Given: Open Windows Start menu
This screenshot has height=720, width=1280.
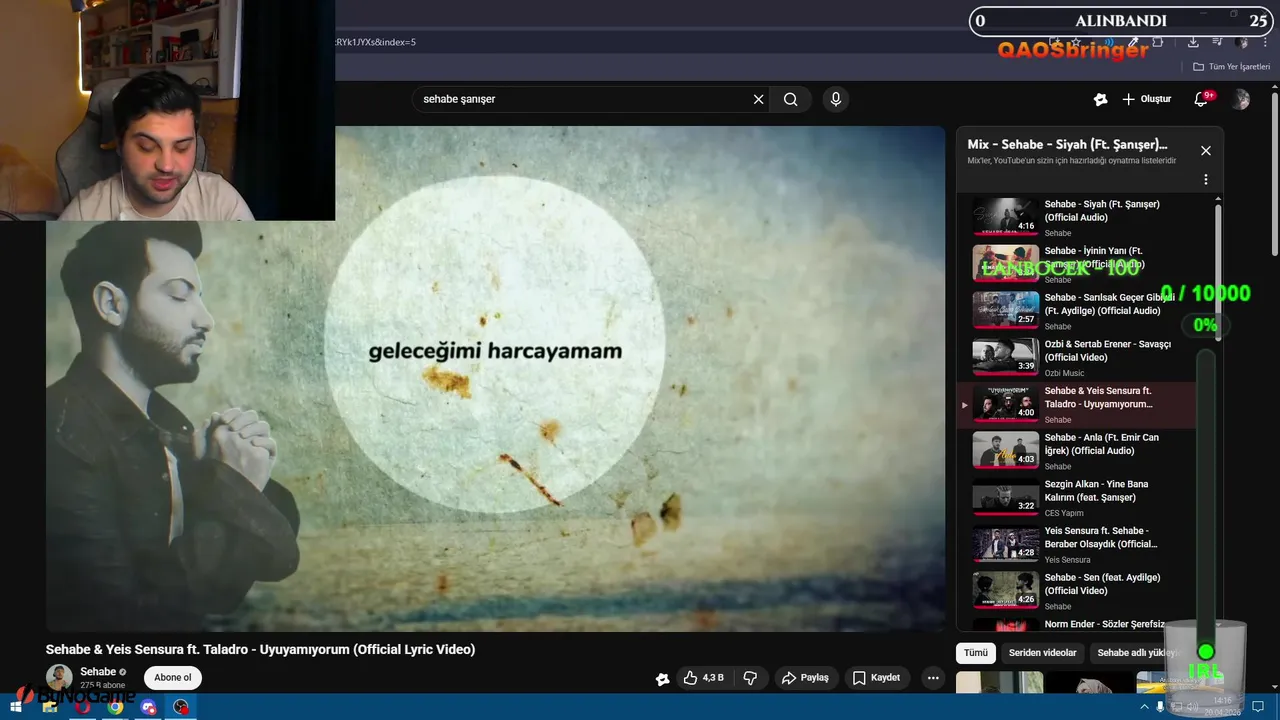Looking at the screenshot, I should (x=15, y=707).
